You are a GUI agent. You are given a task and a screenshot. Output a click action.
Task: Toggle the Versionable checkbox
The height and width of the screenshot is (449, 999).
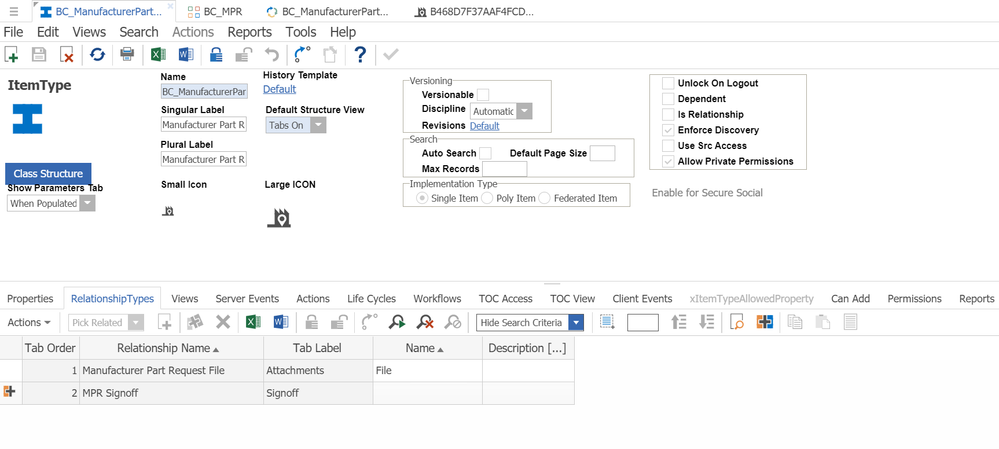click(x=483, y=95)
